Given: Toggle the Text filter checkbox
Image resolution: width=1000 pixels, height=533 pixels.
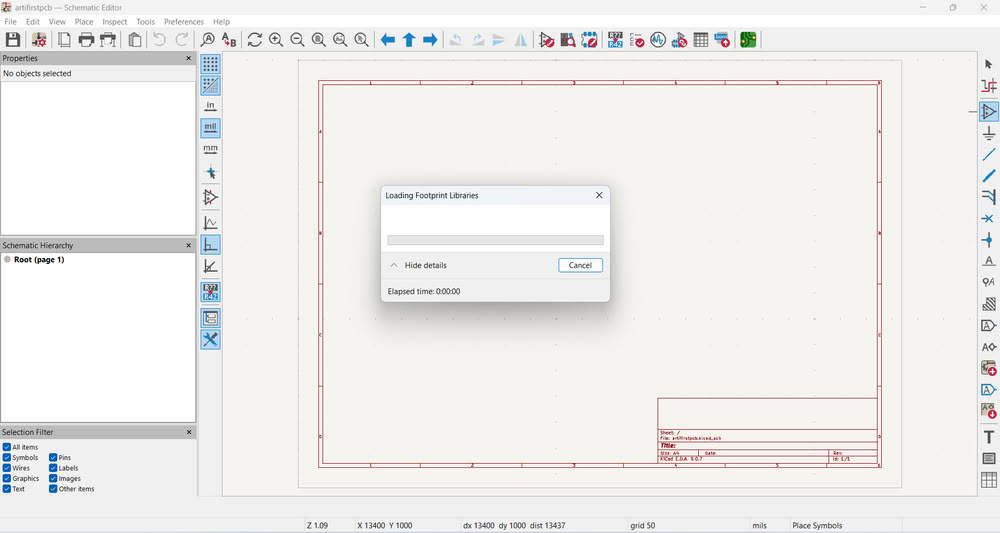Looking at the screenshot, I should pyautogui.click(x=7, y=489).
